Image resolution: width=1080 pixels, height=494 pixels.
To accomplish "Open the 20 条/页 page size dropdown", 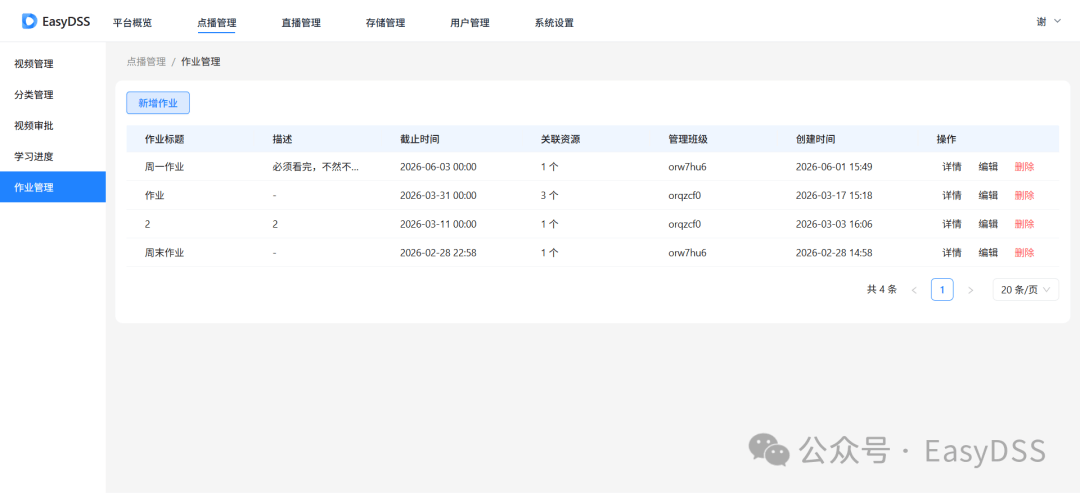I will 1026,290.
